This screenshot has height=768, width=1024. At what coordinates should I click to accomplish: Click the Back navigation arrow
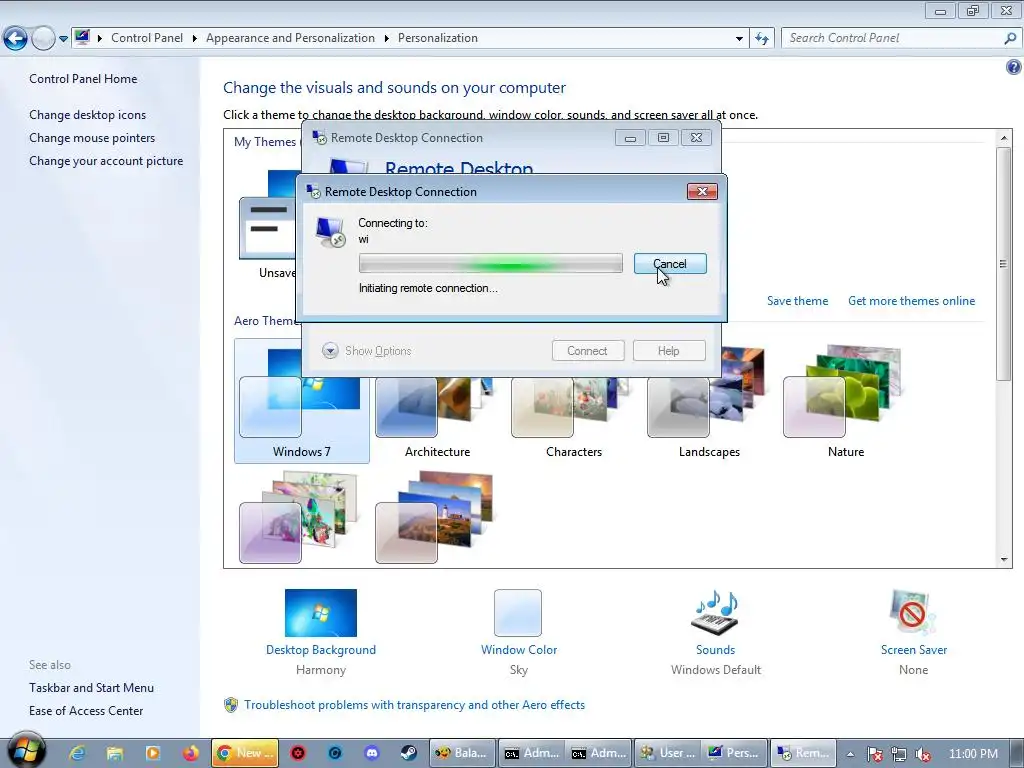15,39
